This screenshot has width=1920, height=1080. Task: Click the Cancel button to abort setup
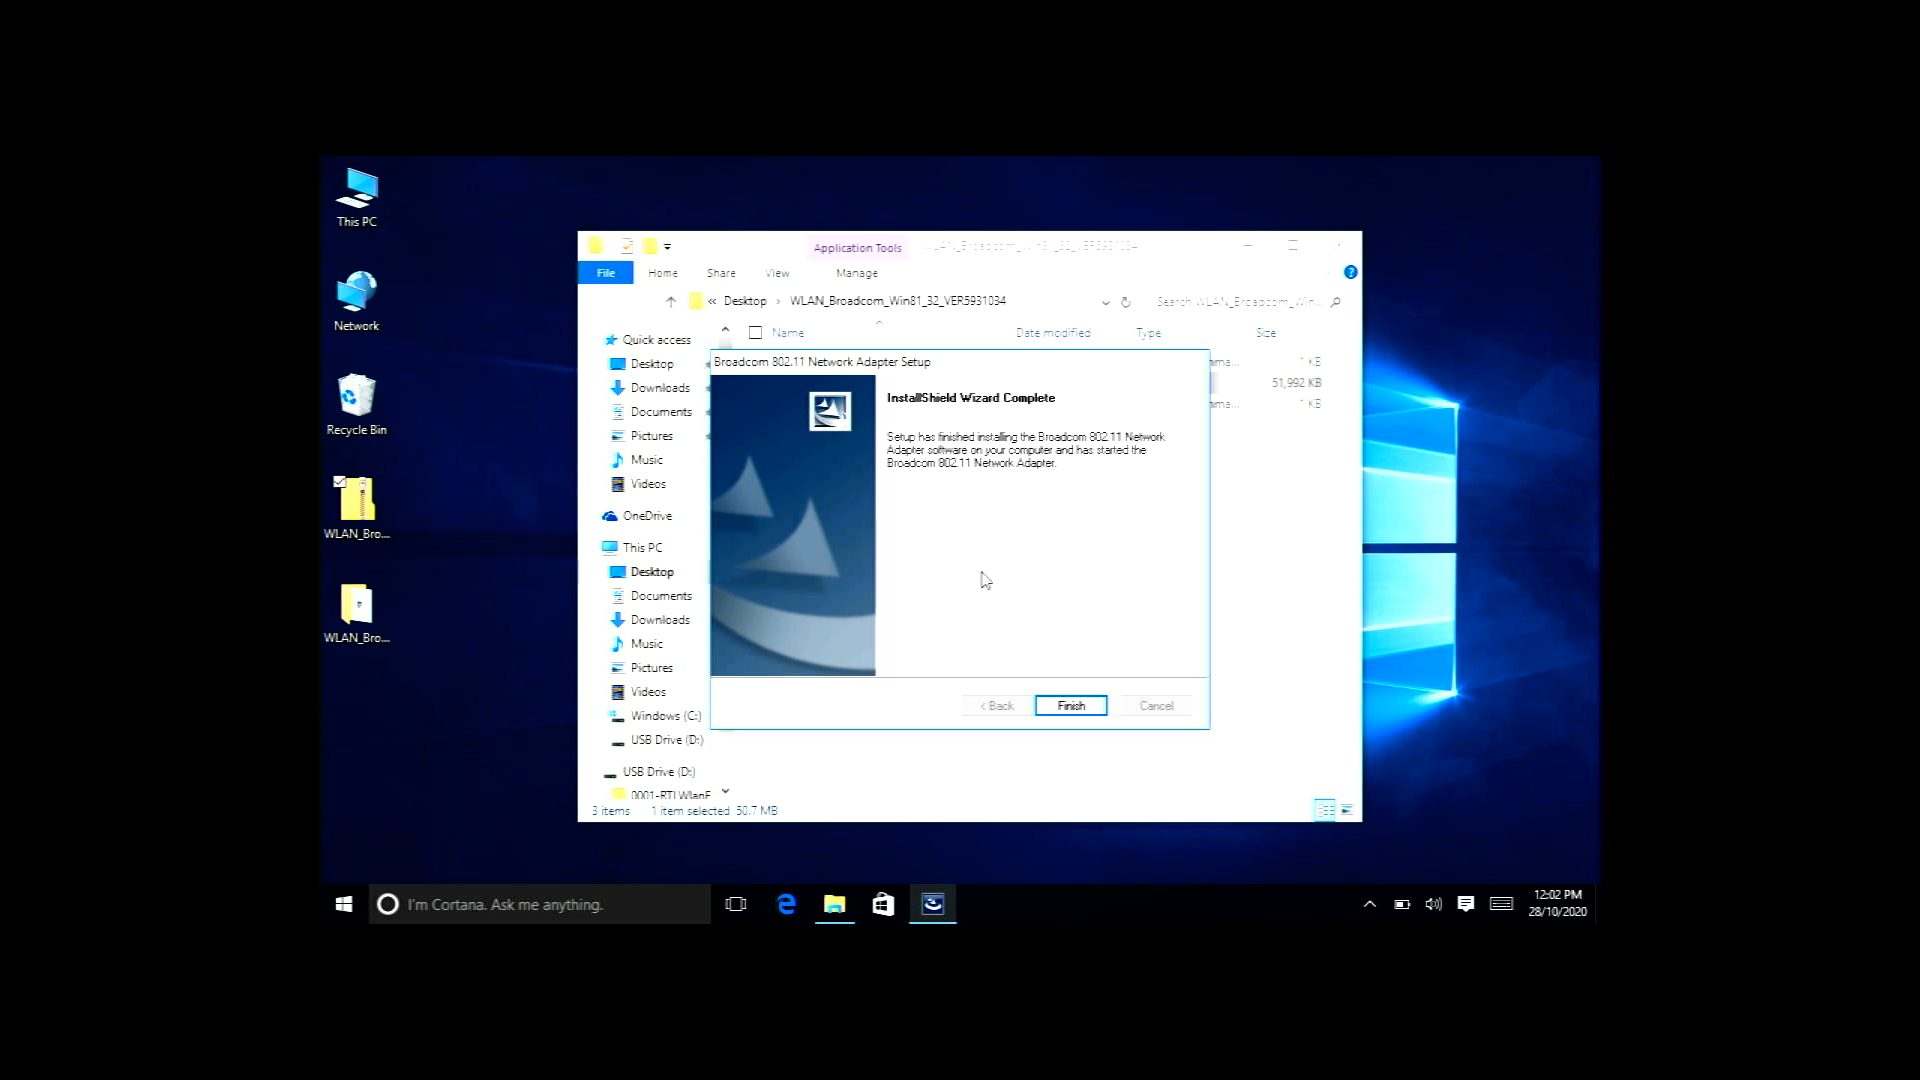point(1156,705)
